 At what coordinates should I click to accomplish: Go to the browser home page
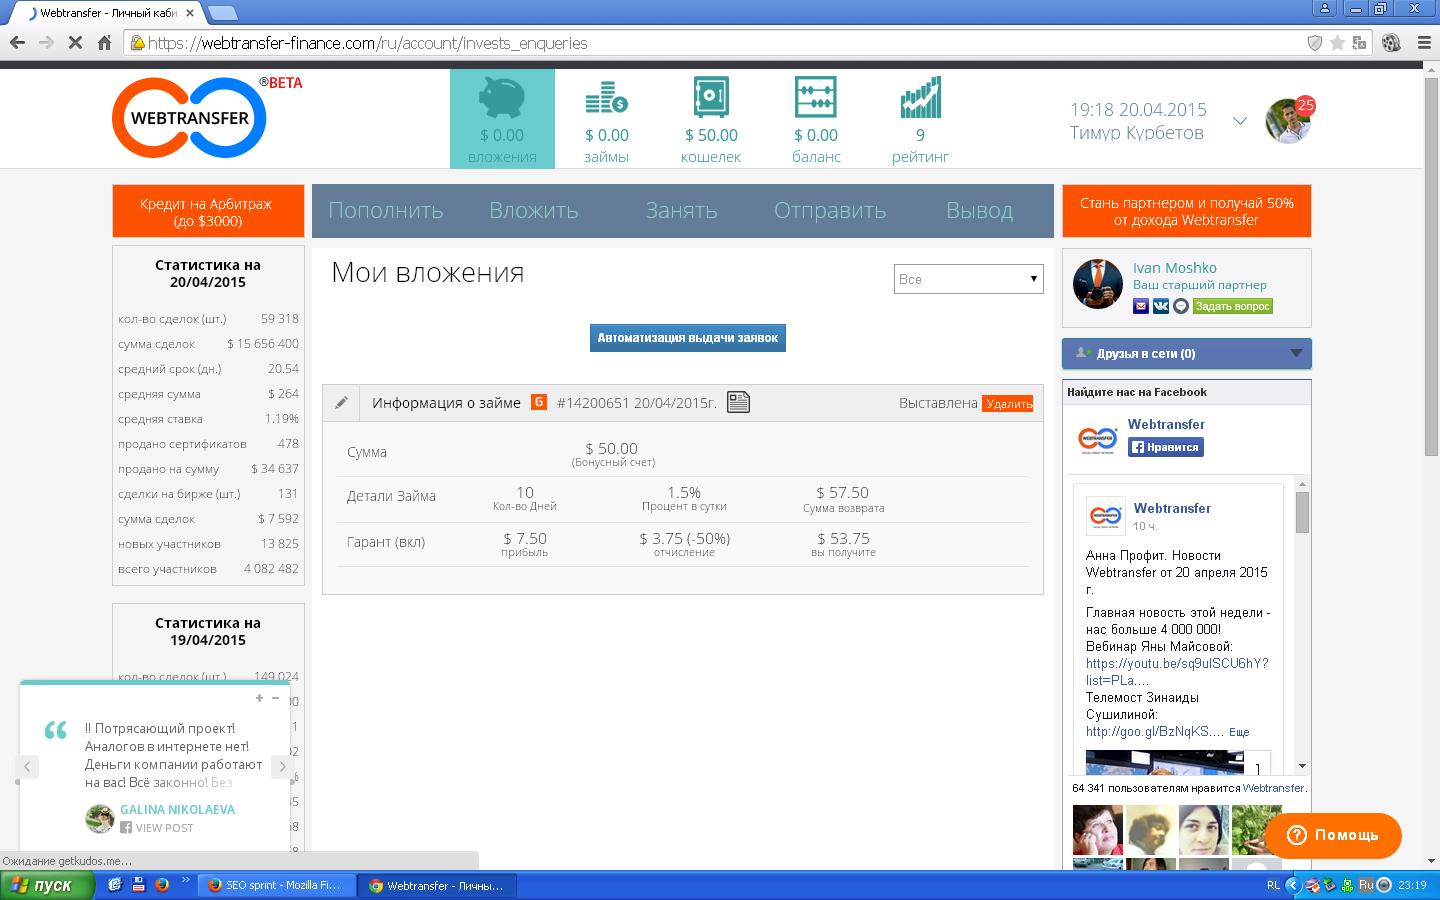pyautogui.click(x=104, y=43)
